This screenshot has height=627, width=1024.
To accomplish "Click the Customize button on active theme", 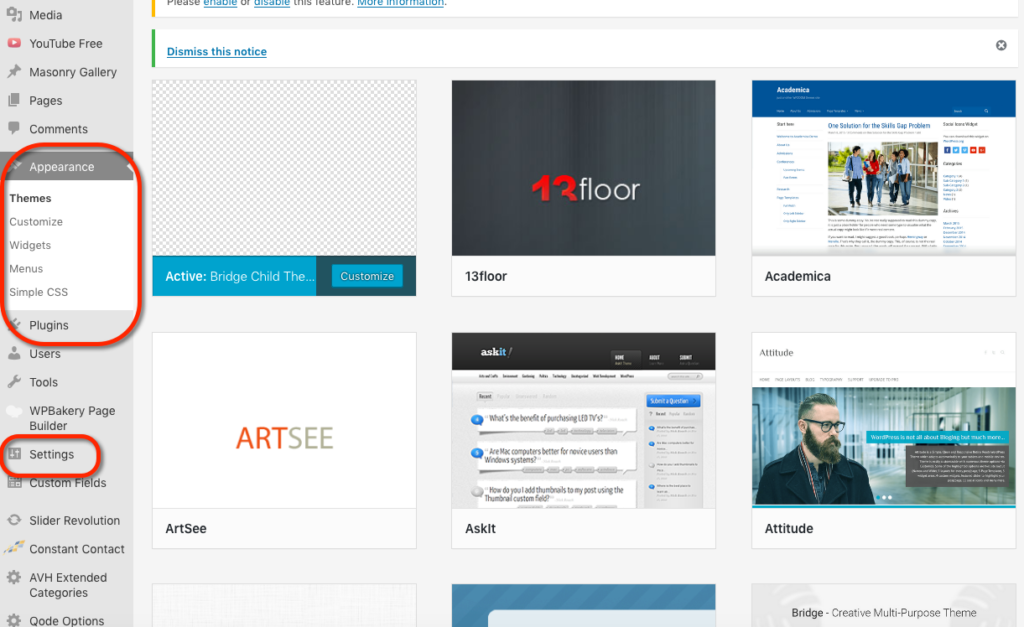I will click(368, 275).
